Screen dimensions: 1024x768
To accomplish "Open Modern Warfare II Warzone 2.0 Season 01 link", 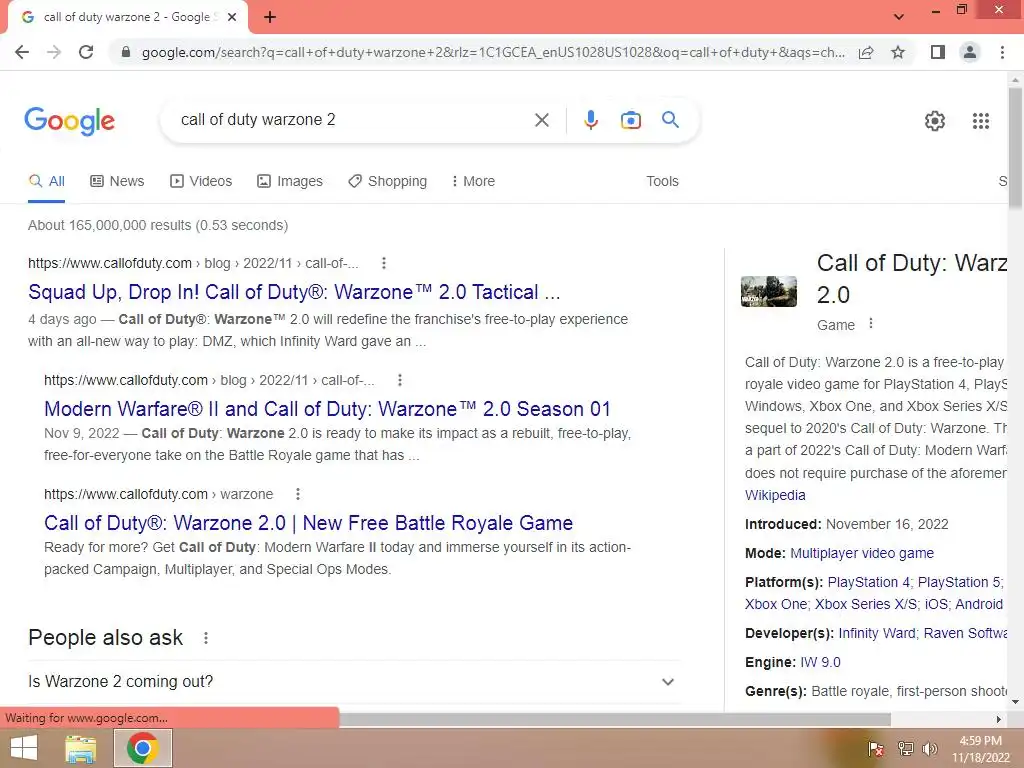I will pos(327,409).
